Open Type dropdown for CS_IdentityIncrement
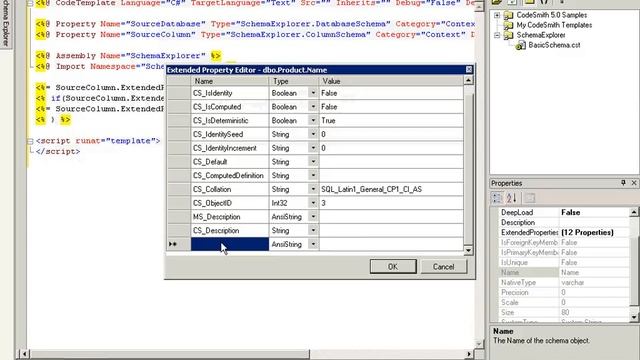Image resolution: width=640 pixels, height=360 pixels. 313,148
